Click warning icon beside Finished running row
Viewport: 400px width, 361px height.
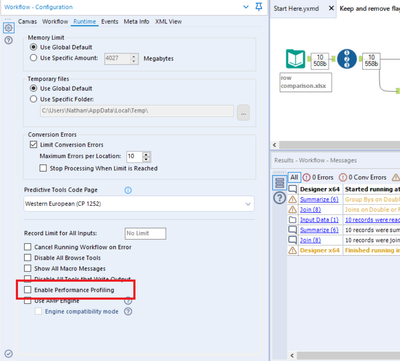coord(292,250)
